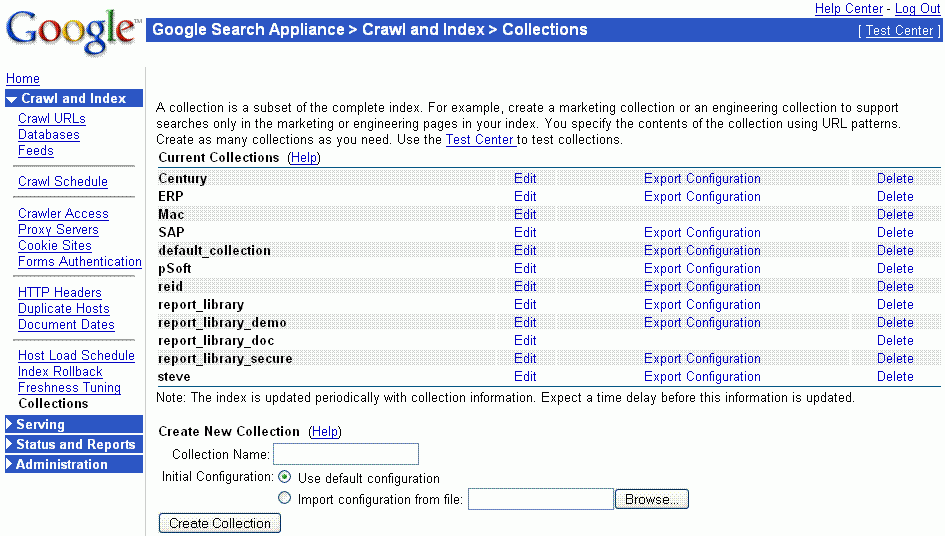Expand the Serving section
The image size is (945, 536).
[74, 424]
